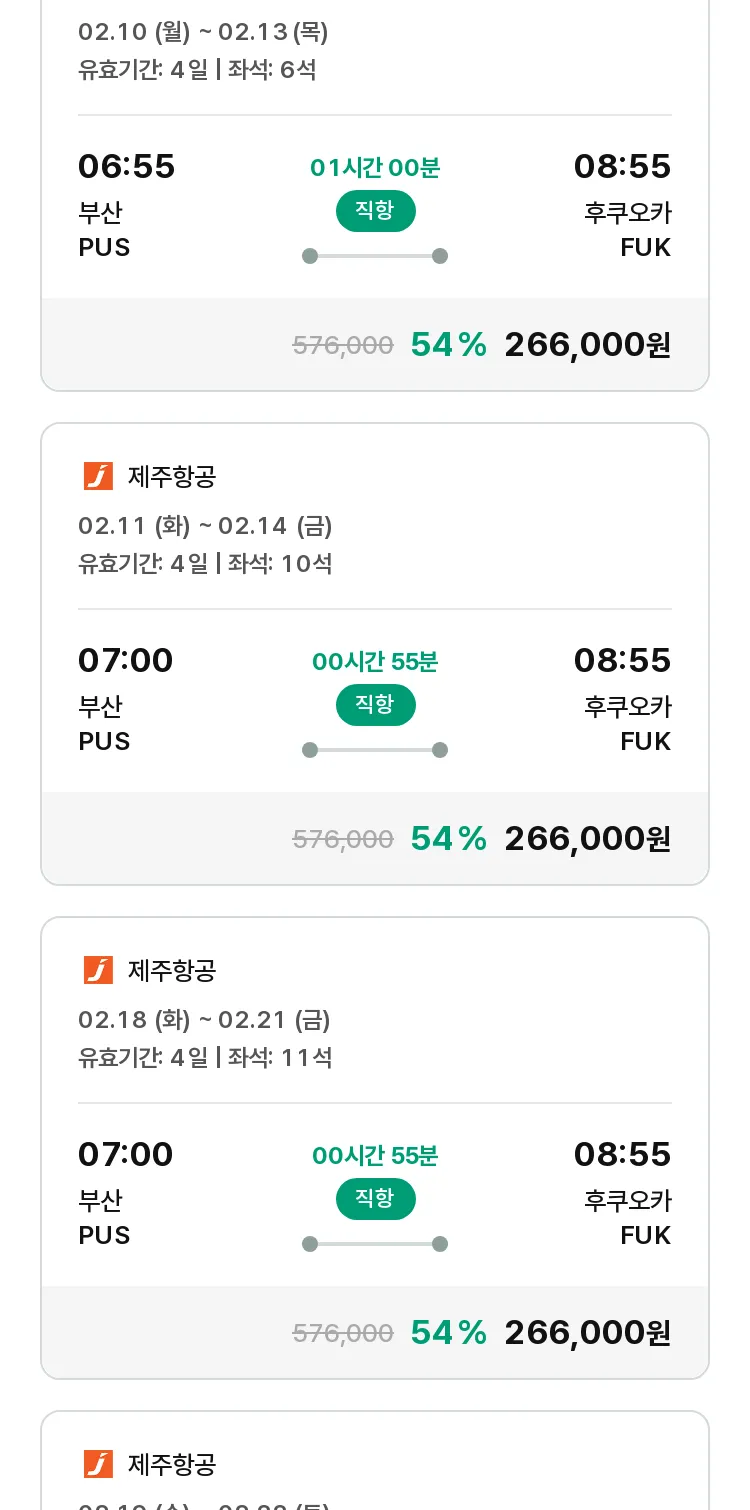Tap the 06:55 부산 departure time
Viewport: 750px width, 1510px height.
(x=126, y=166)
